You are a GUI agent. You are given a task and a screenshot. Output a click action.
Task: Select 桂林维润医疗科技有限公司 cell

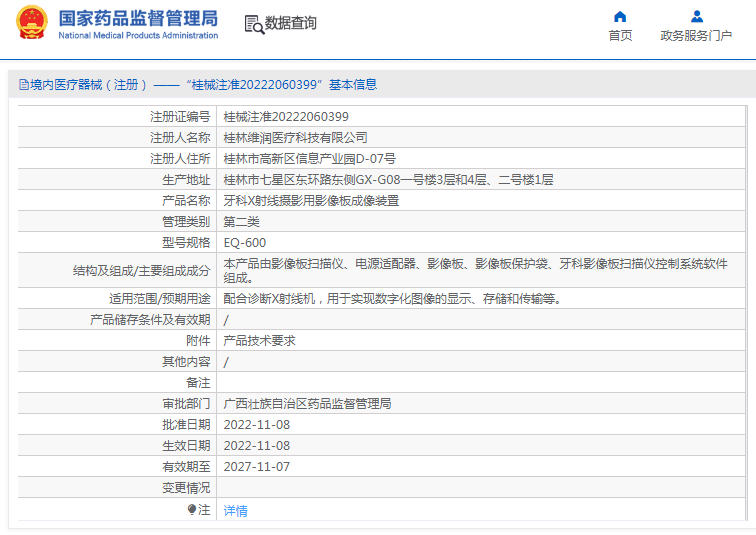click(296, 138)
